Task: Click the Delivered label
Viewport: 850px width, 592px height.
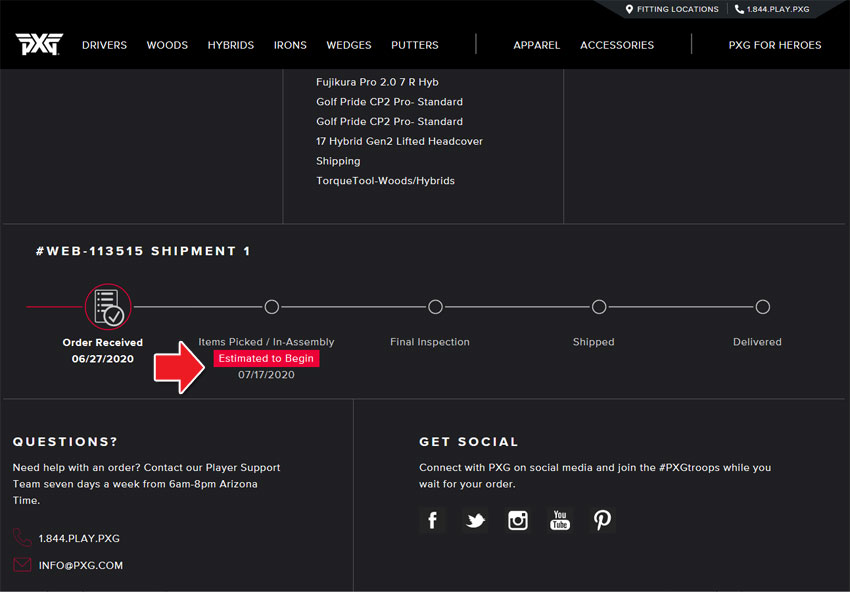Action: (x=757, y=342)
